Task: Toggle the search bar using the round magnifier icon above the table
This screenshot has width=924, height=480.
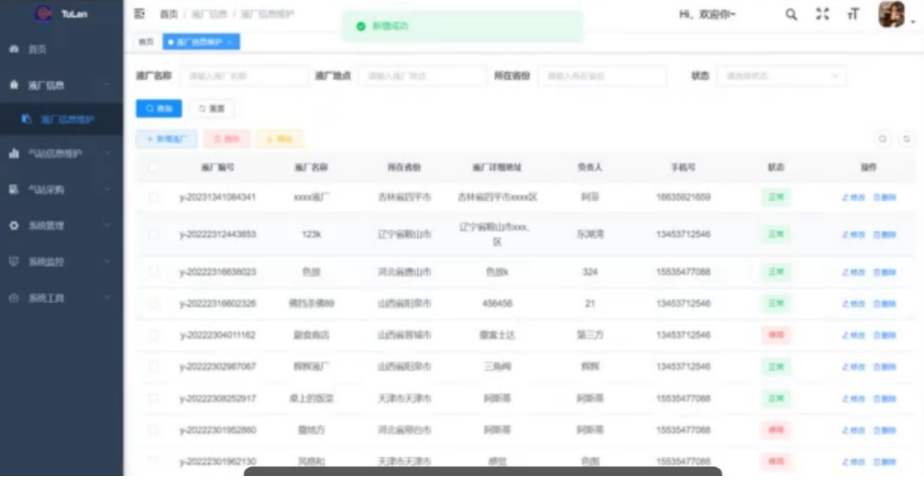Action: [x=882, y=139]
